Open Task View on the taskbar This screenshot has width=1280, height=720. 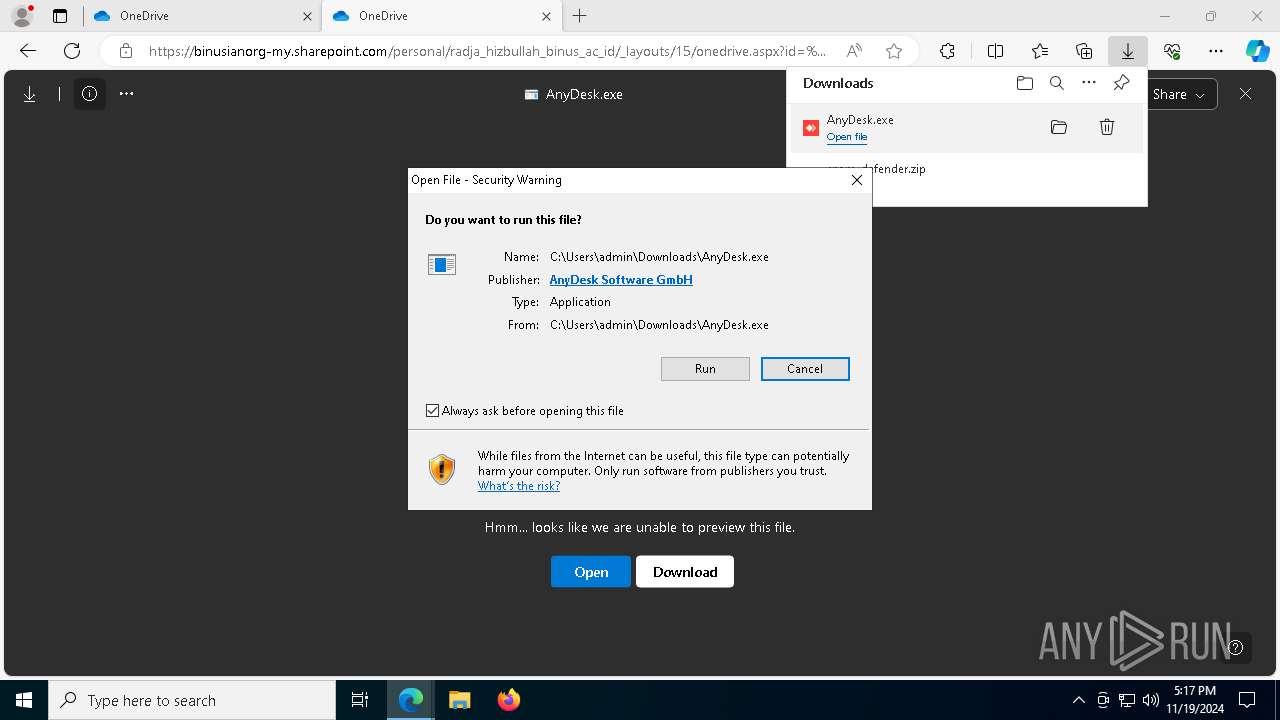pos(360,700)
